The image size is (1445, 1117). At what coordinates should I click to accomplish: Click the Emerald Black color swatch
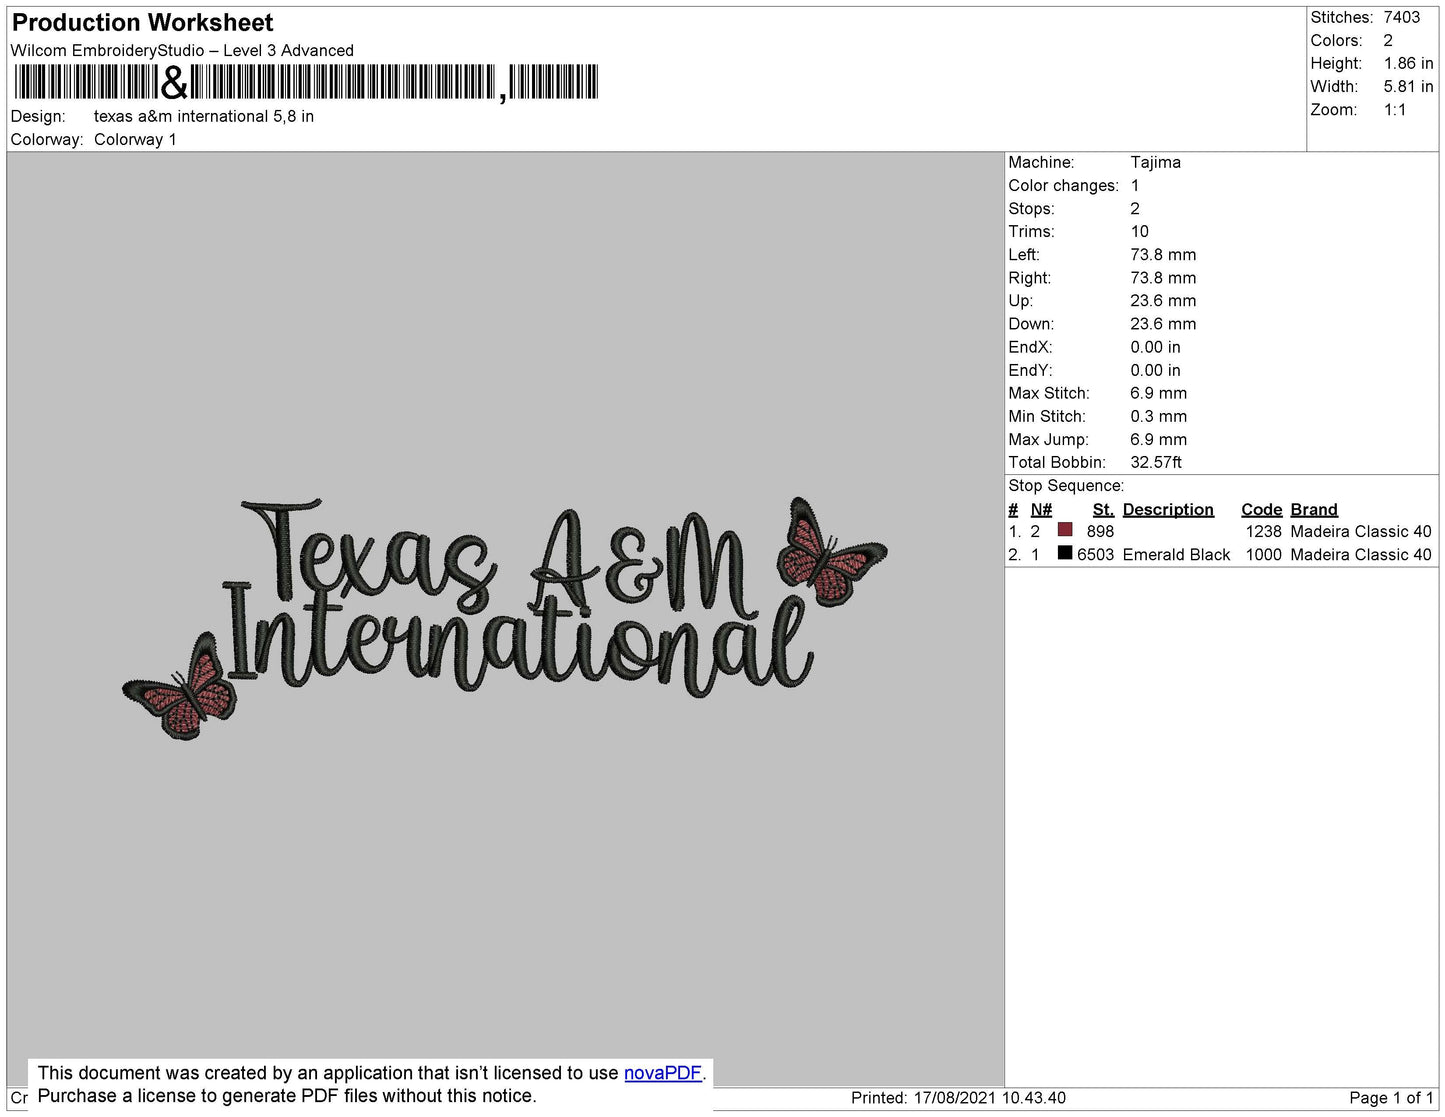(1065, 553)
